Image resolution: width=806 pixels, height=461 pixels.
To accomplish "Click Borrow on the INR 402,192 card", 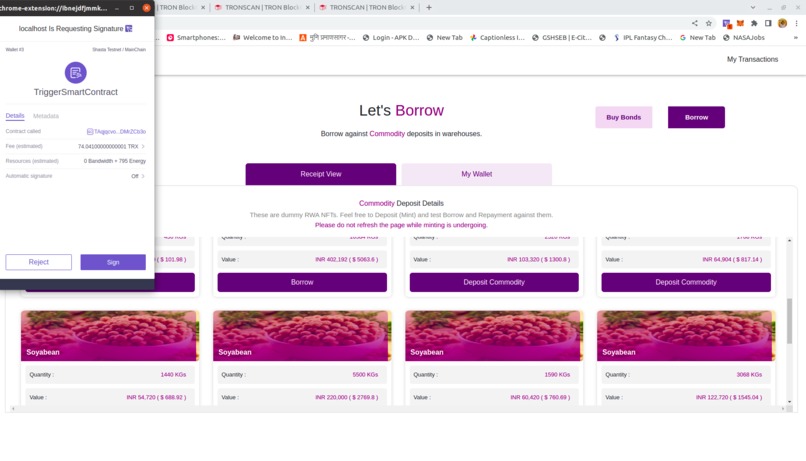I will pyautogui.click(x=302, y=282).
